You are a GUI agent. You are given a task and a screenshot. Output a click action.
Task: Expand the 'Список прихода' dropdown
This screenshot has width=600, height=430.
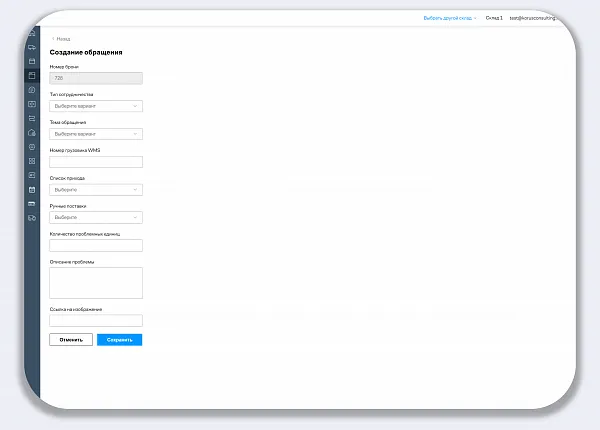[x=96, y=189]
